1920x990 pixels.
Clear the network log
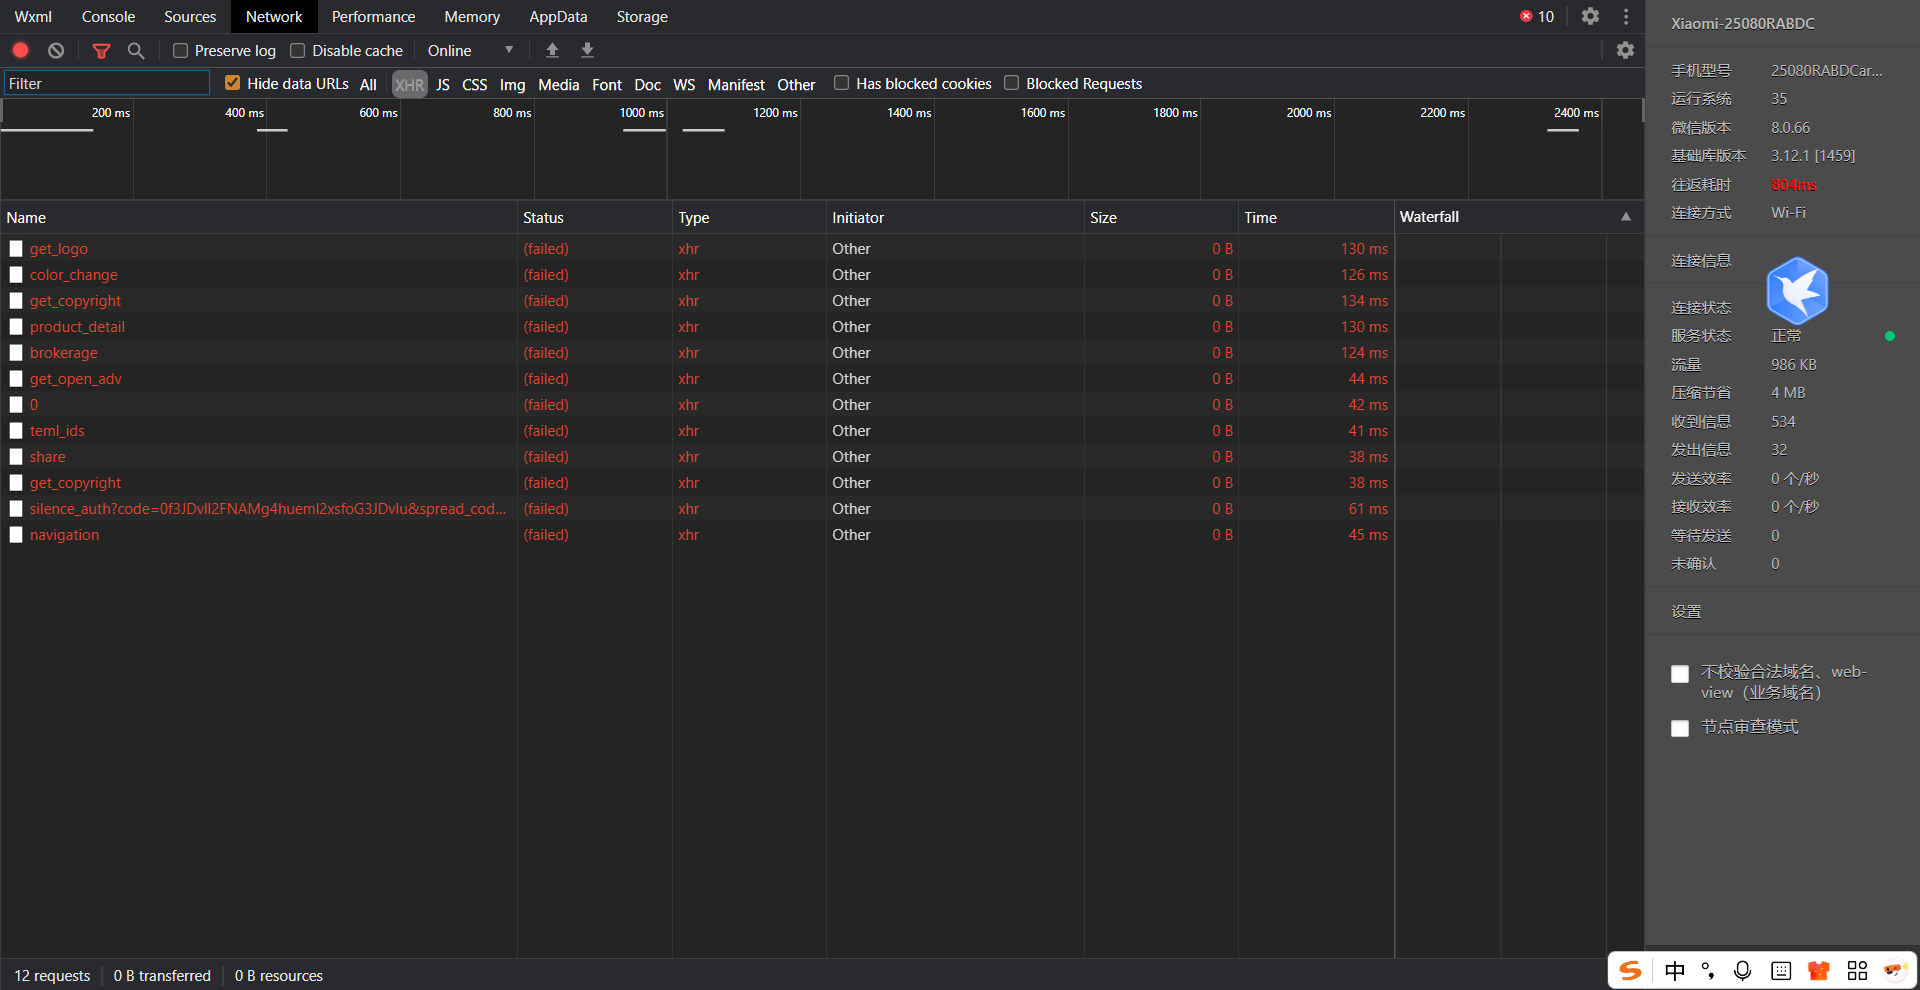tap(56, 50)
